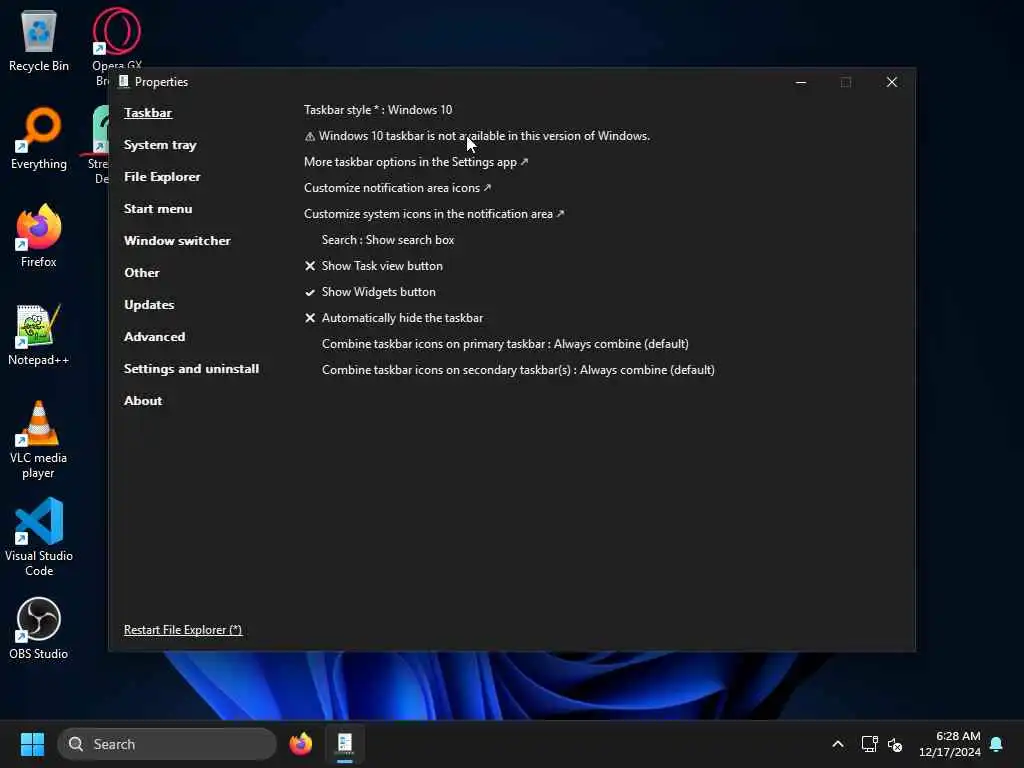The width and height of the screenshot is (1024, 768).
Task: Launch Firefox from the desktop
Action: pyautogui.click(x=39, y=236)
